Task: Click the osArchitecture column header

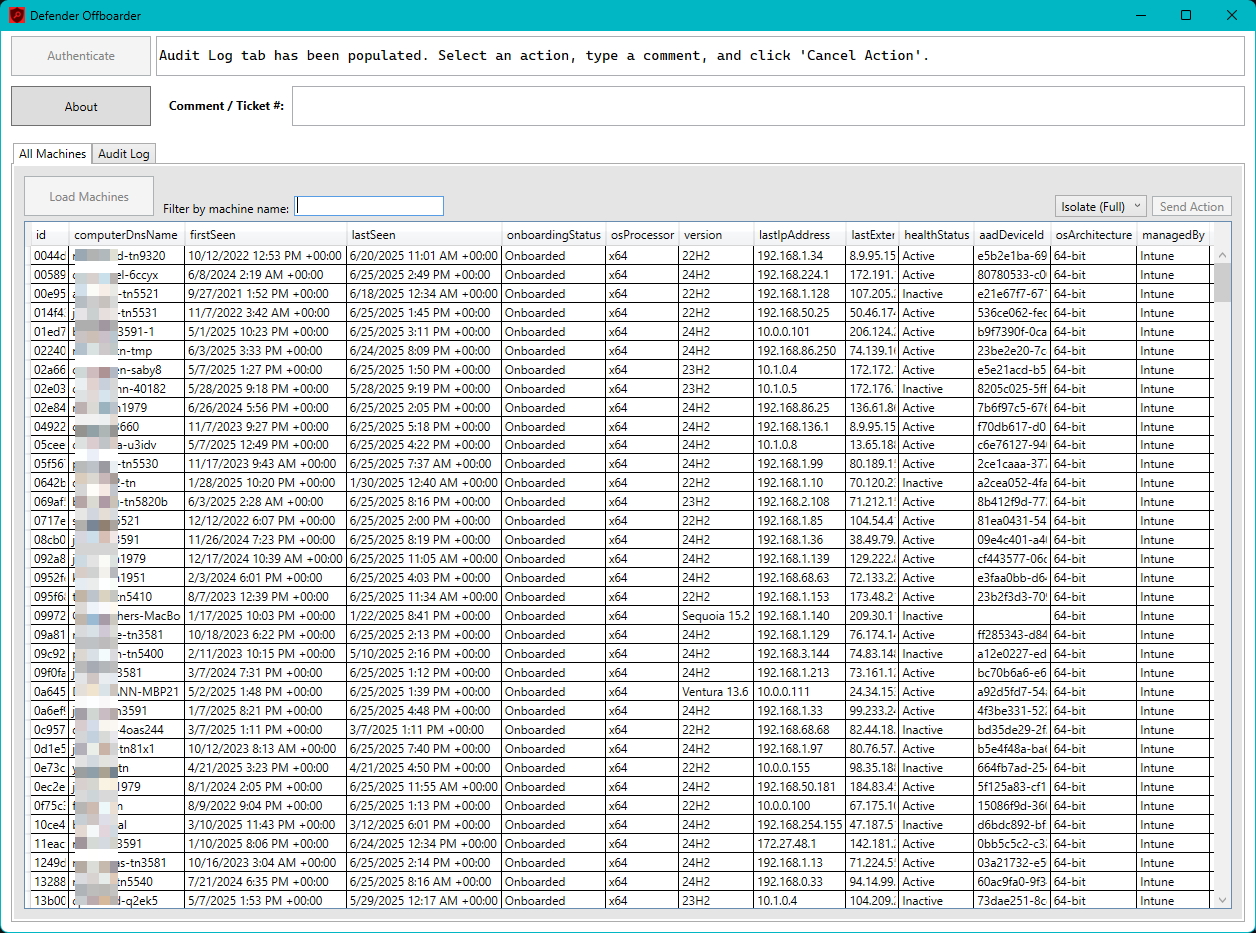Action: coord(1094,235)
